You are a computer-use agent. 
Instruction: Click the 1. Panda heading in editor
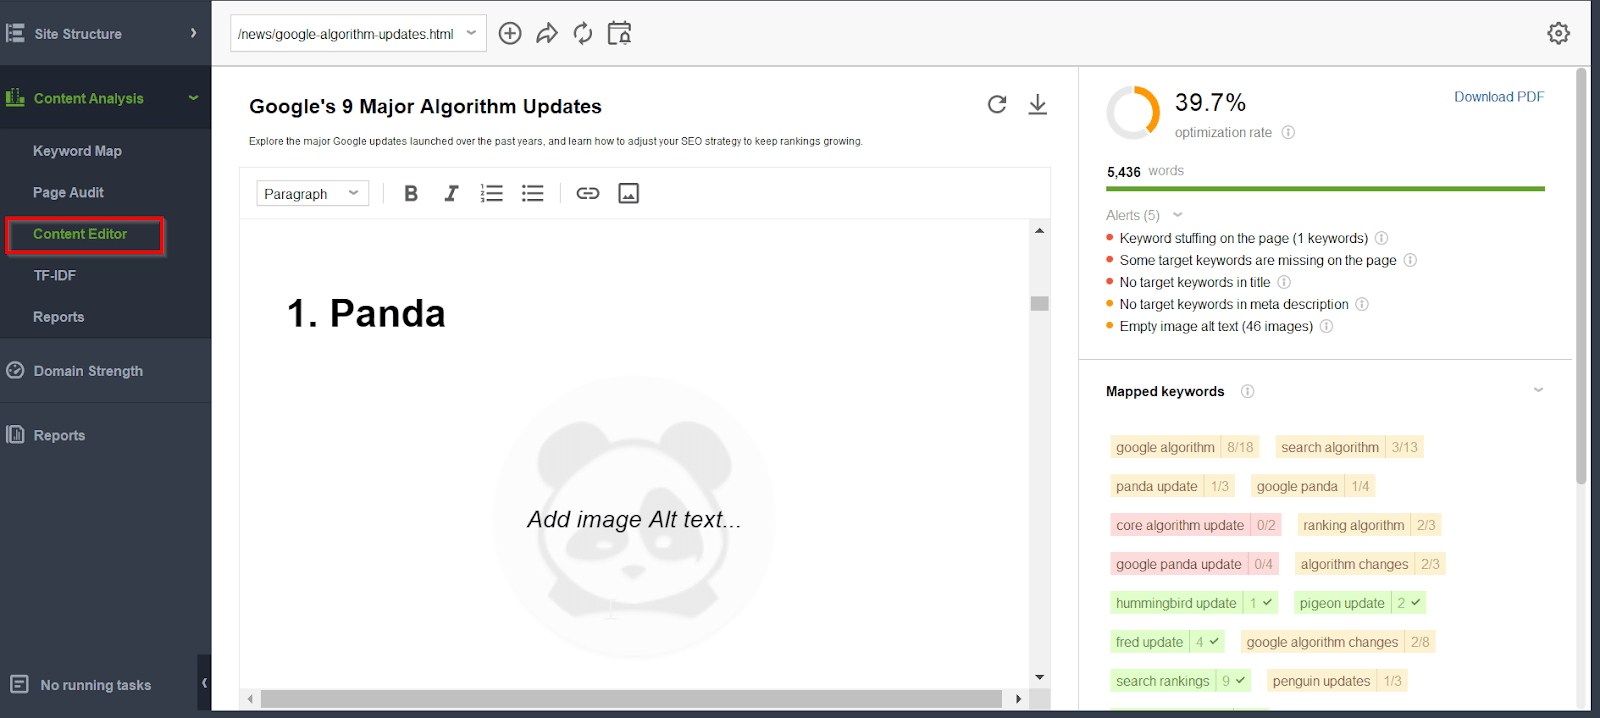[366, 314]
